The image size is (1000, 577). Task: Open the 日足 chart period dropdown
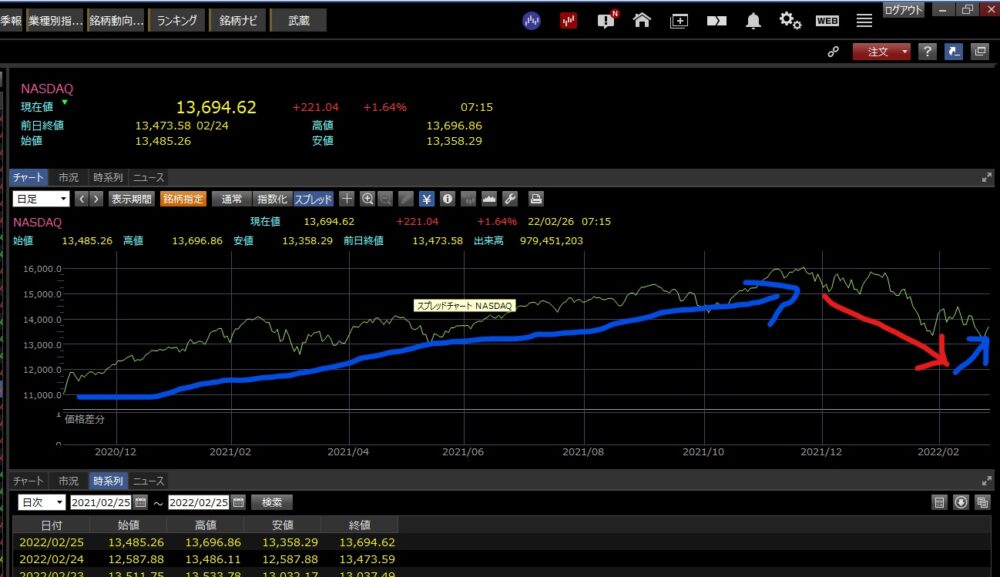41,199
